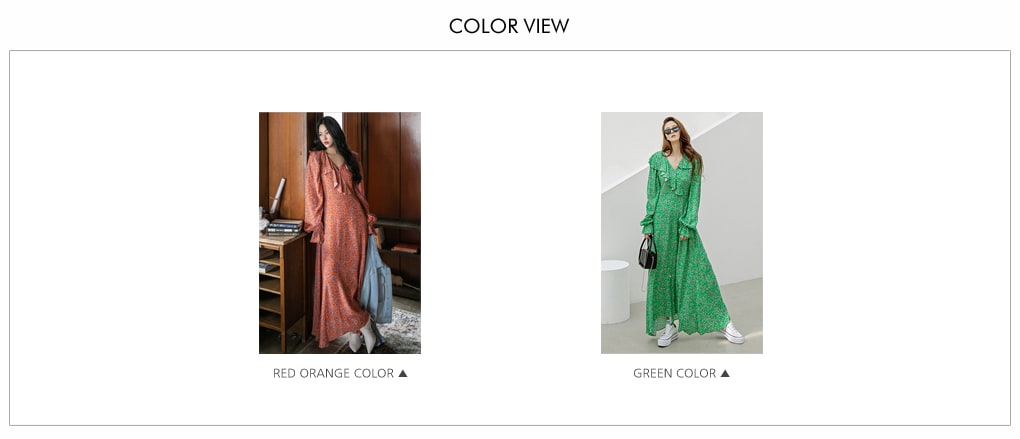Click the white round stool in green photo
This screenshot has width=1020, height=439.
(614, 291)
